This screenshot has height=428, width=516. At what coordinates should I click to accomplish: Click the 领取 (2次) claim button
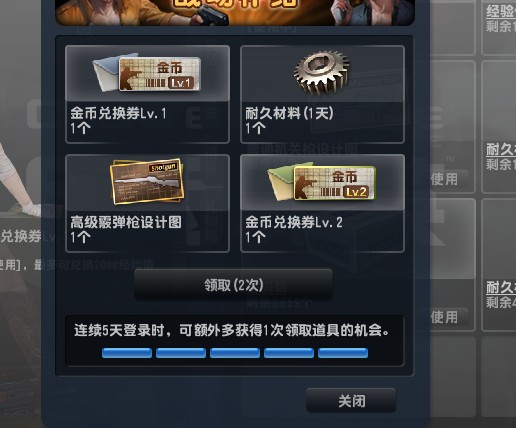click(233, 285)
